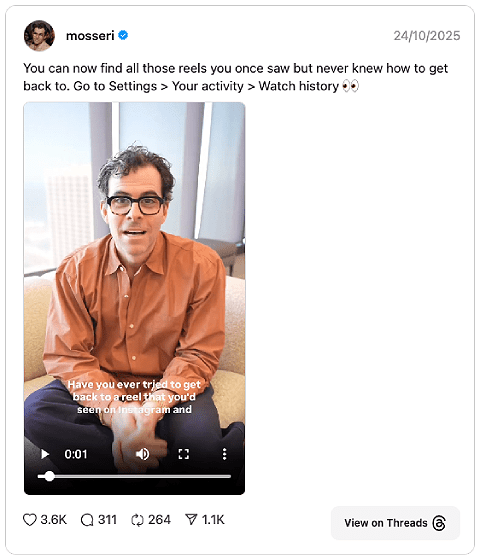Click the 311 replies count
The height and width of the screenshot is (559, 480).
[x=107, y=520]
